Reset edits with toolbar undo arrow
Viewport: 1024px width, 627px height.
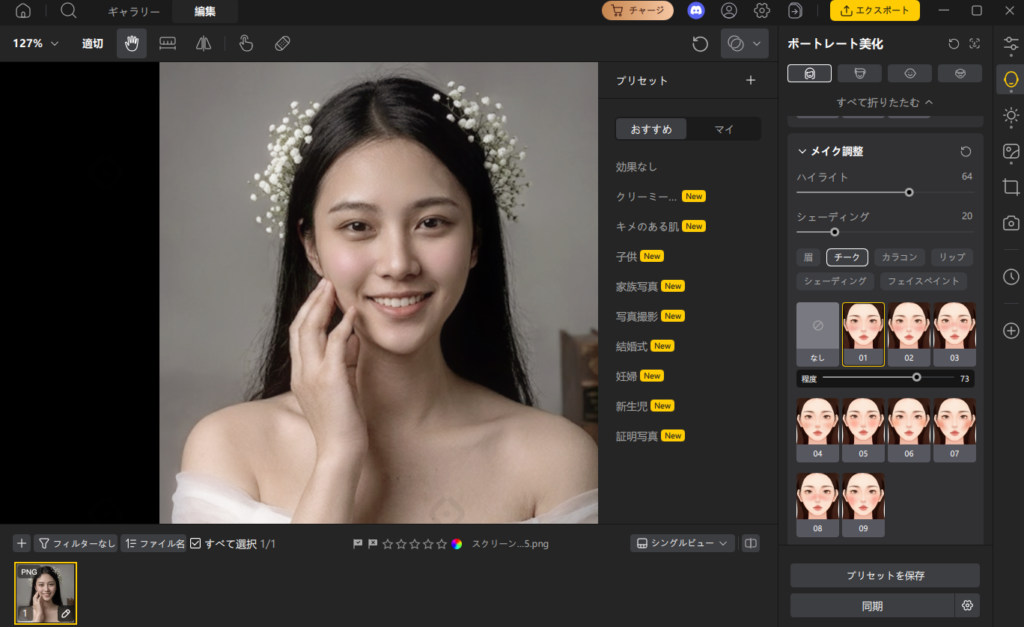tap(700, 44)
